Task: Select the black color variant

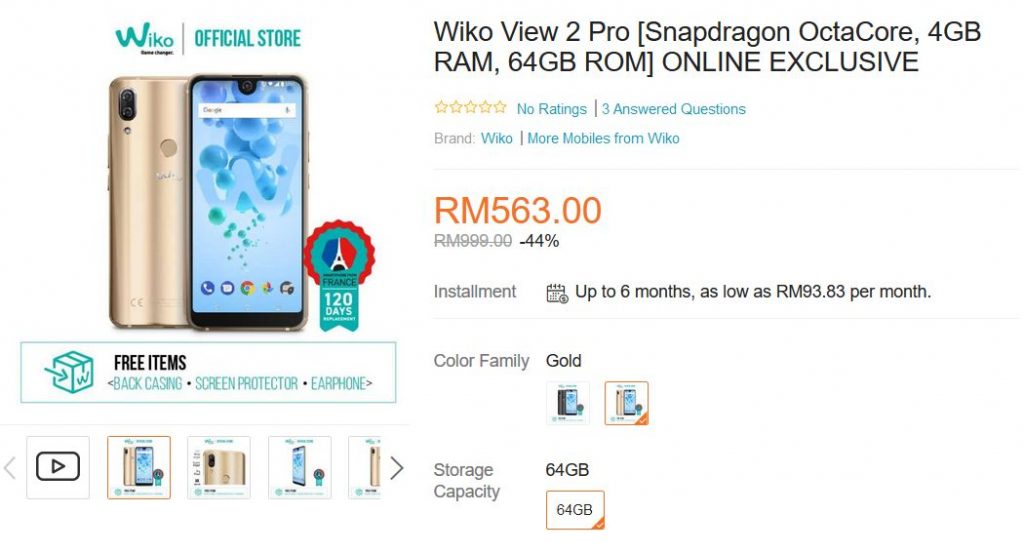Action: point(568,403)
